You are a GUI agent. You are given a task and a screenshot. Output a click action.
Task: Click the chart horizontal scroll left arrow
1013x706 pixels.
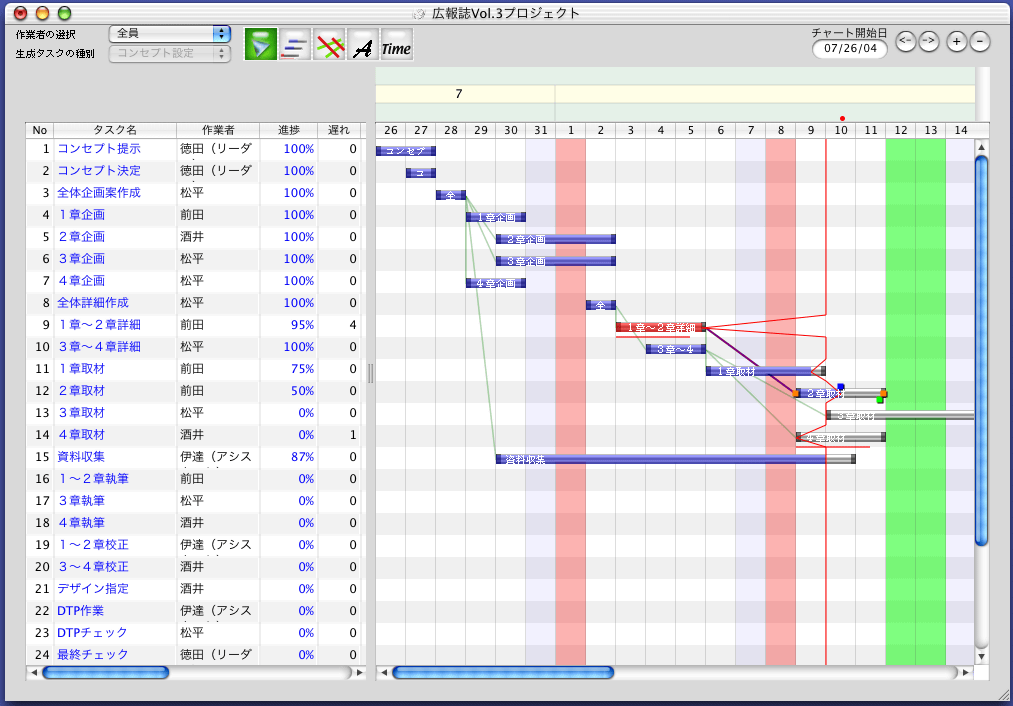tap(384, 672)
